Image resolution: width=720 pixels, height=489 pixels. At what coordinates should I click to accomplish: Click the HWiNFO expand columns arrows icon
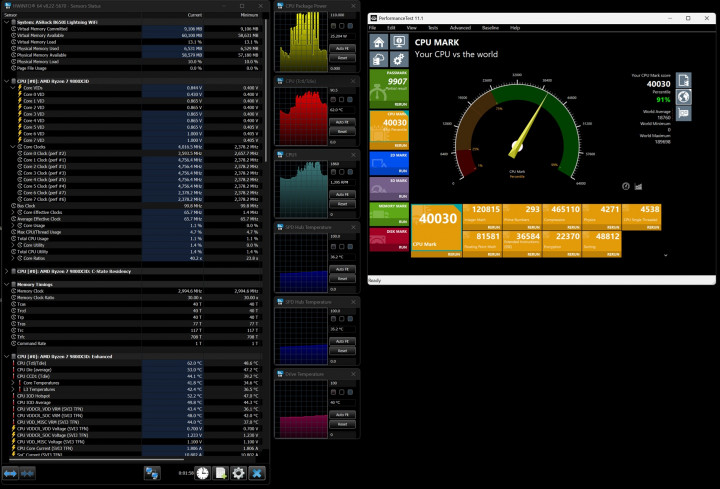pyautogui.click(x=10, y=473)
